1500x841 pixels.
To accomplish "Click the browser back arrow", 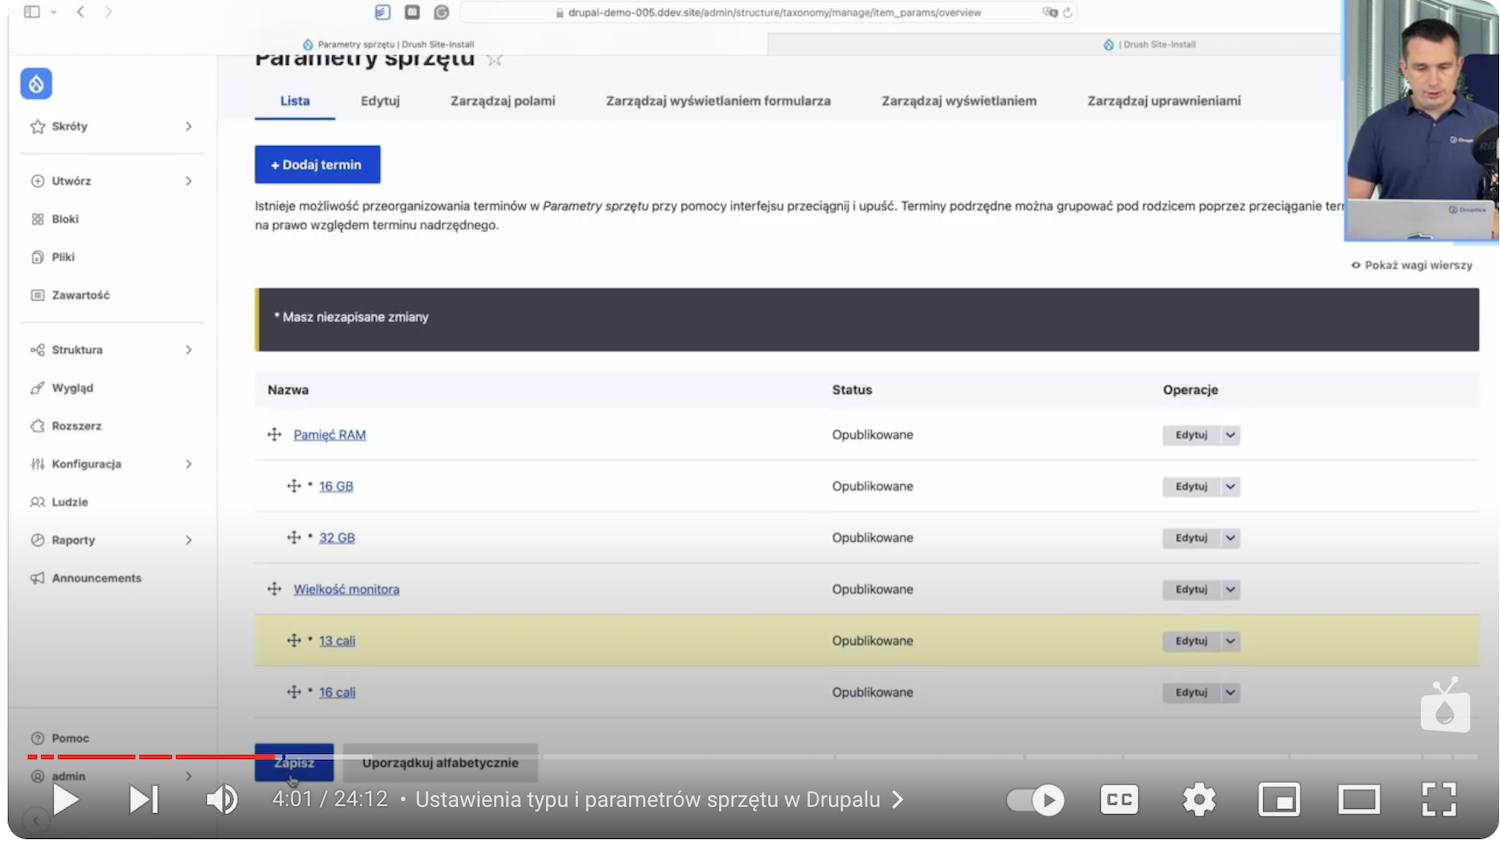I will click(80, 12).
